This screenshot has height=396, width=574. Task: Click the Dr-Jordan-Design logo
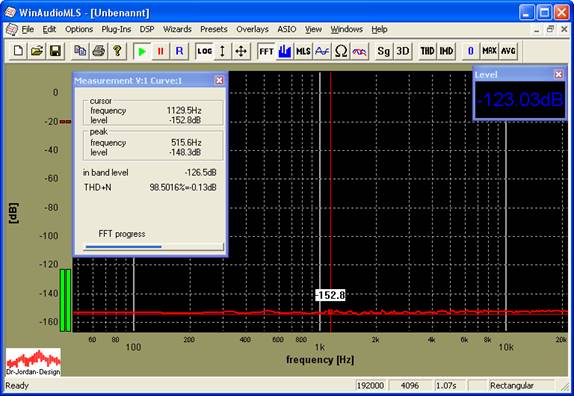coord(33,362)
